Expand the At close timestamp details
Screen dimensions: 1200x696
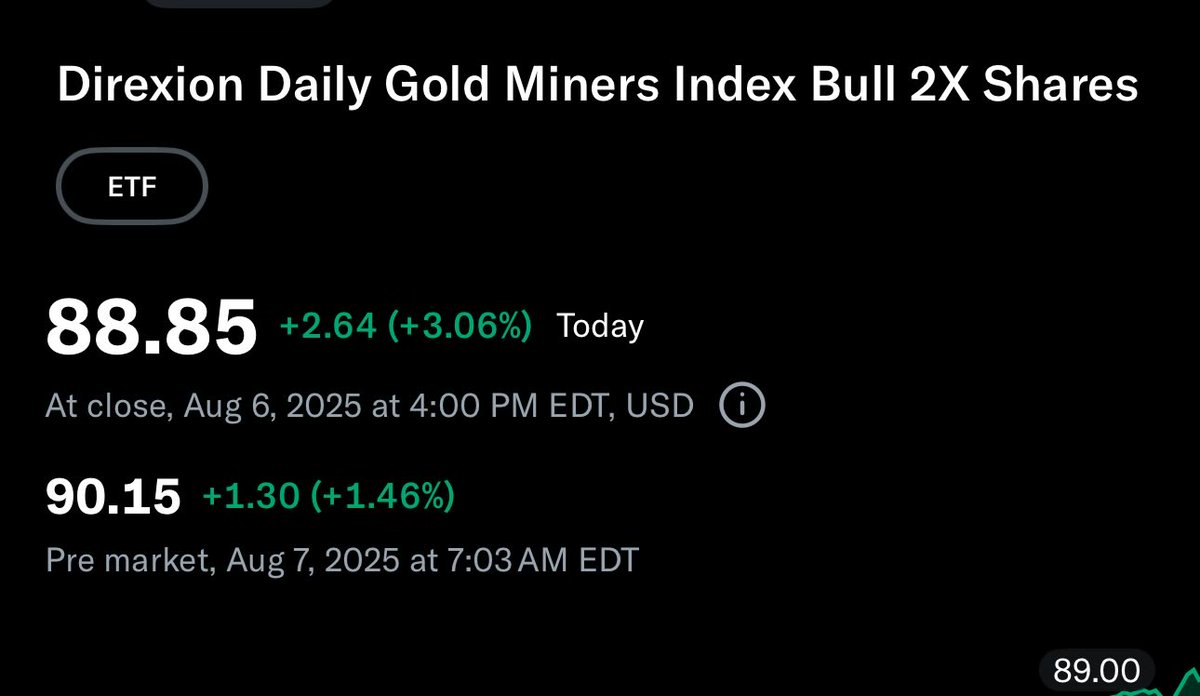click(x=370, y=404)
